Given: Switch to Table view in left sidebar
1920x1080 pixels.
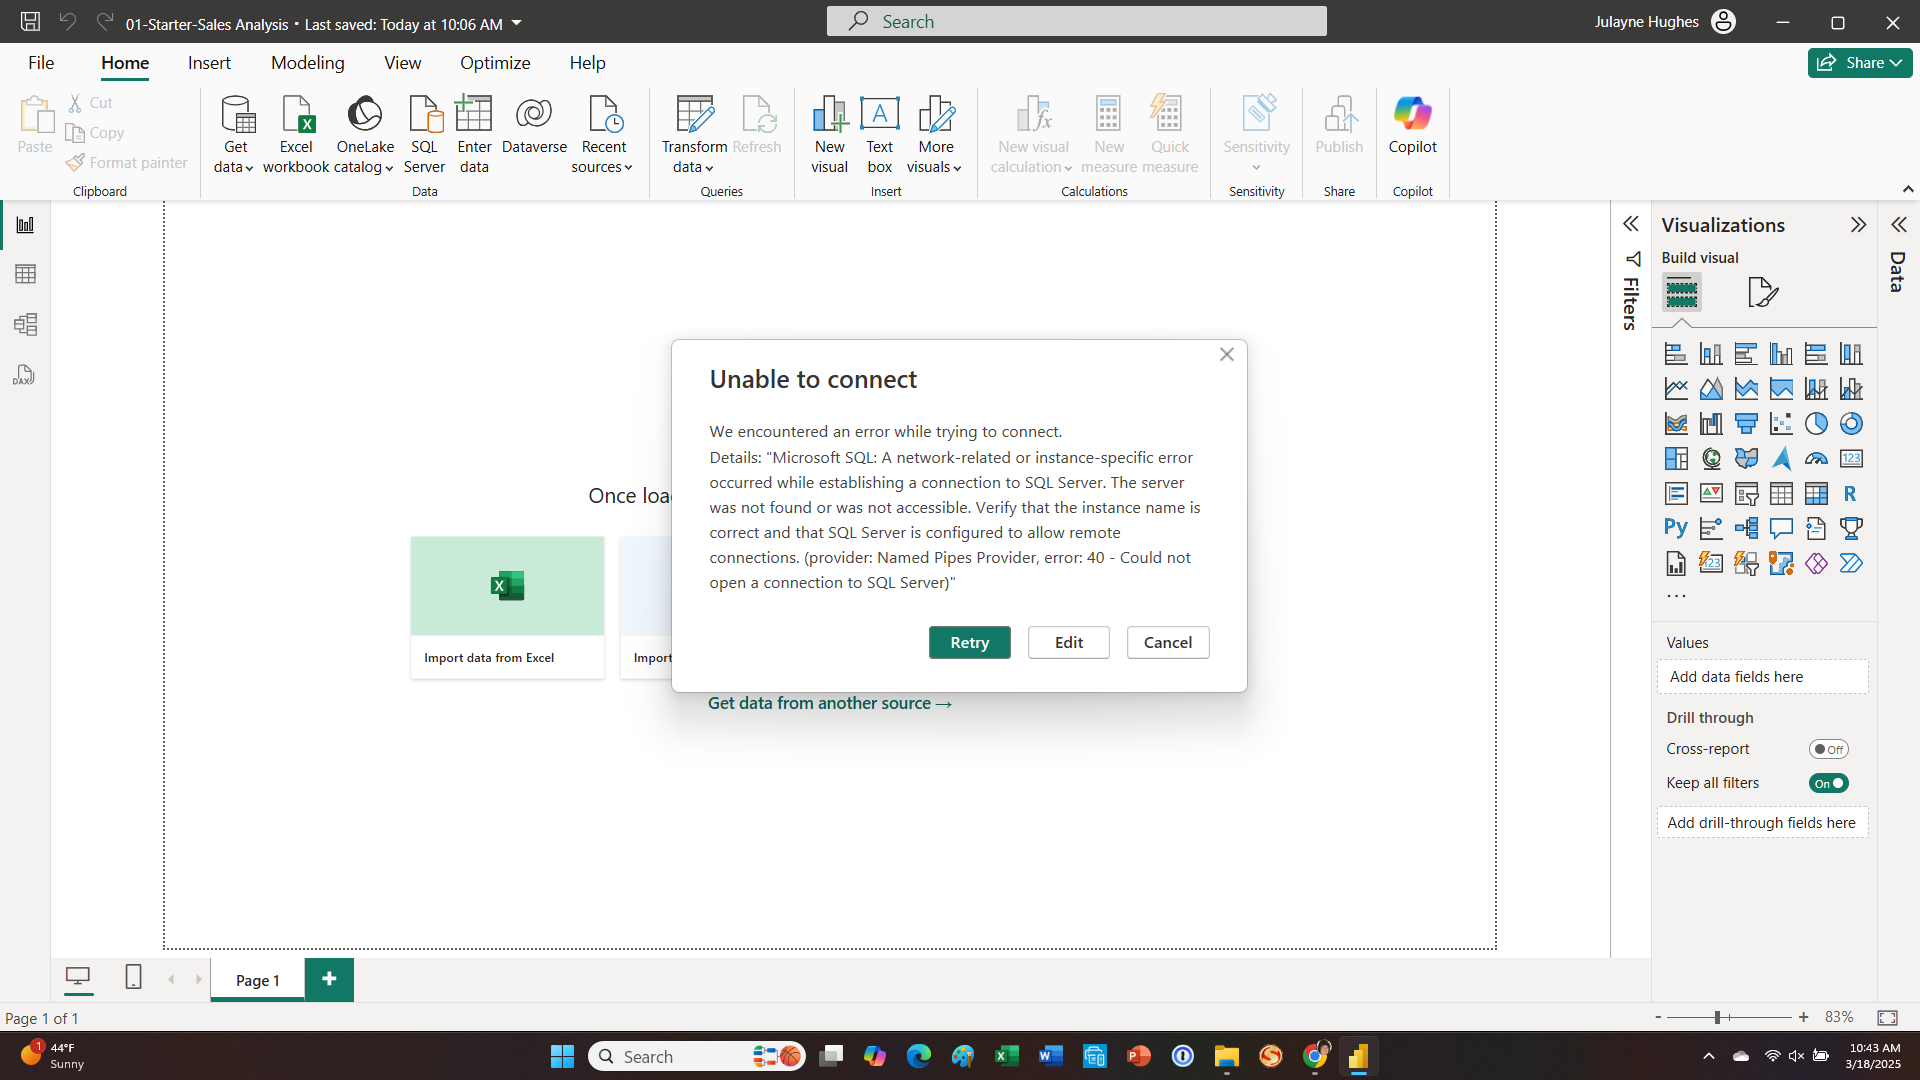Looking at the screenshot, I should coord(25,274).
